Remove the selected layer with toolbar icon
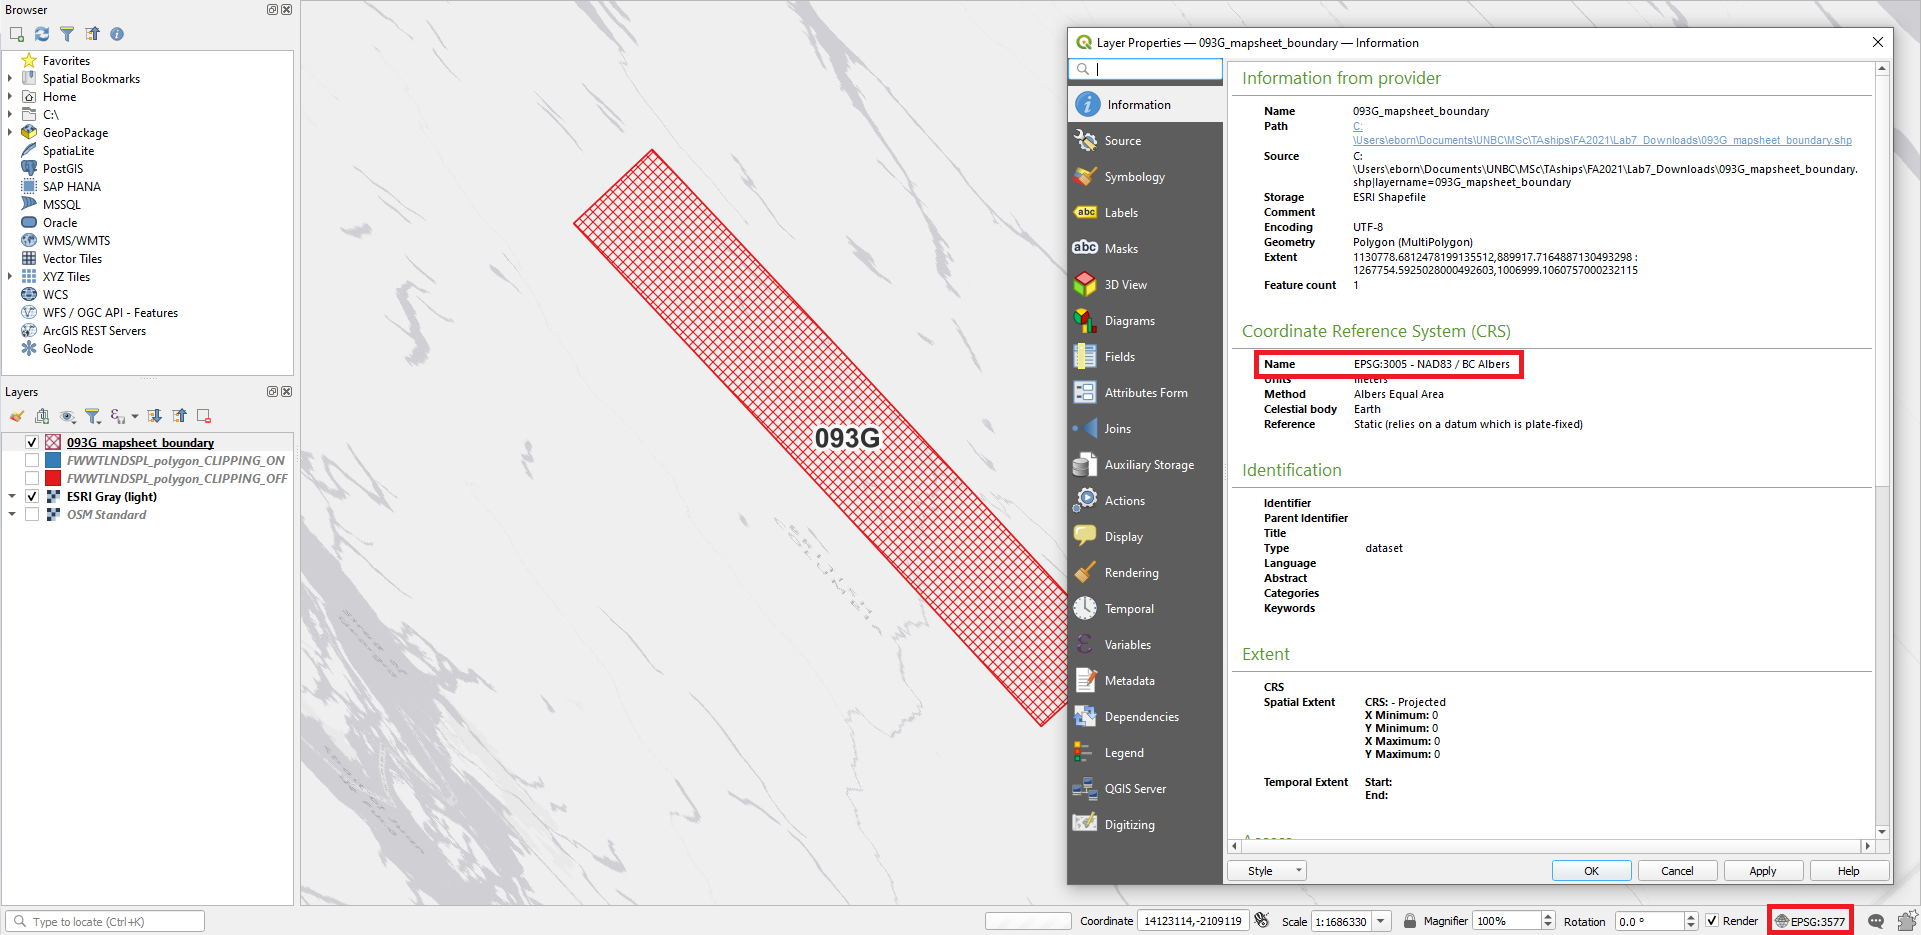The image size is (1921, 935). coord(203,415)
